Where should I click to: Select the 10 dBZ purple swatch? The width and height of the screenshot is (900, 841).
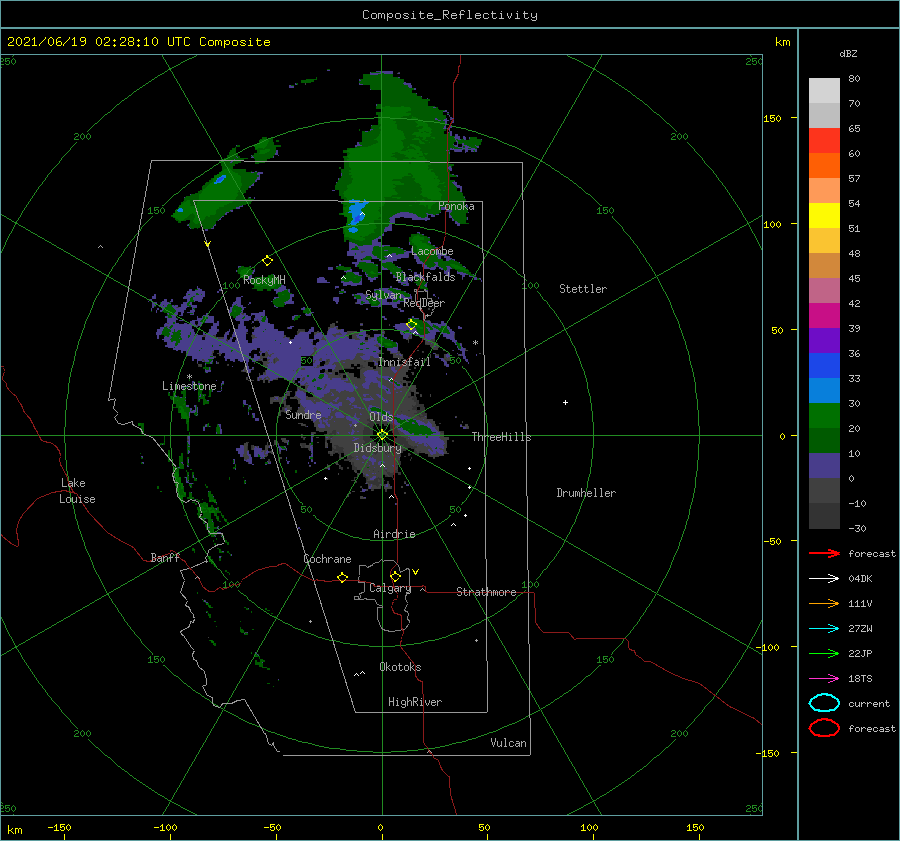[x=824, y=466]
